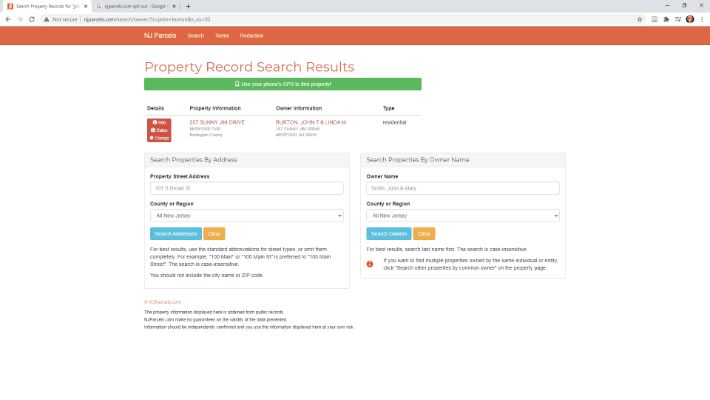Expand County or Region dropdown under address search
Screen dimensions: 710x400
[247, 216]
